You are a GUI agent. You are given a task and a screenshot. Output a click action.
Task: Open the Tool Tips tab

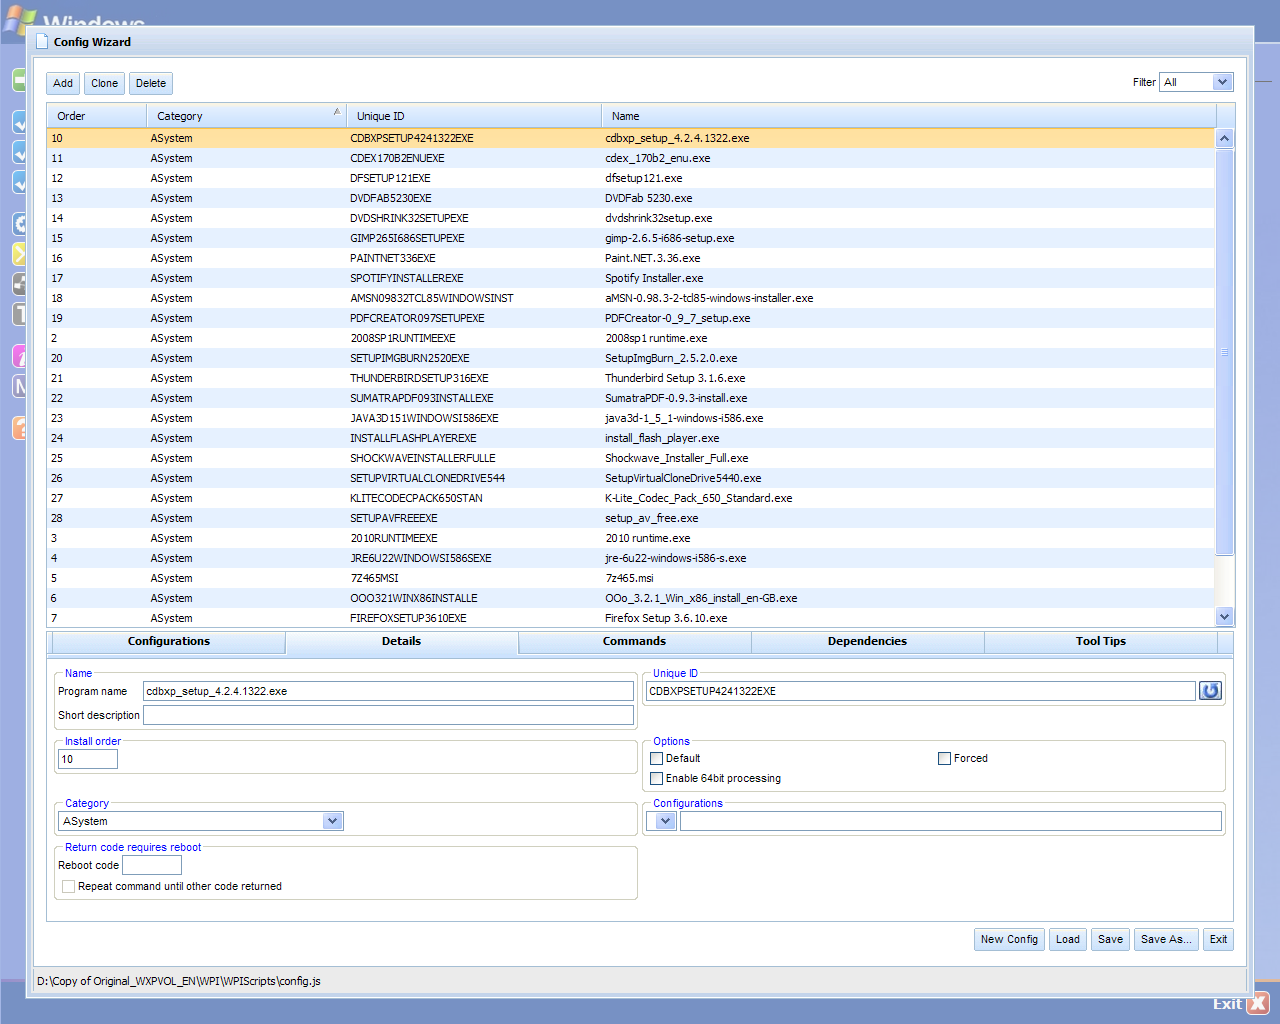coord(1101,642)
